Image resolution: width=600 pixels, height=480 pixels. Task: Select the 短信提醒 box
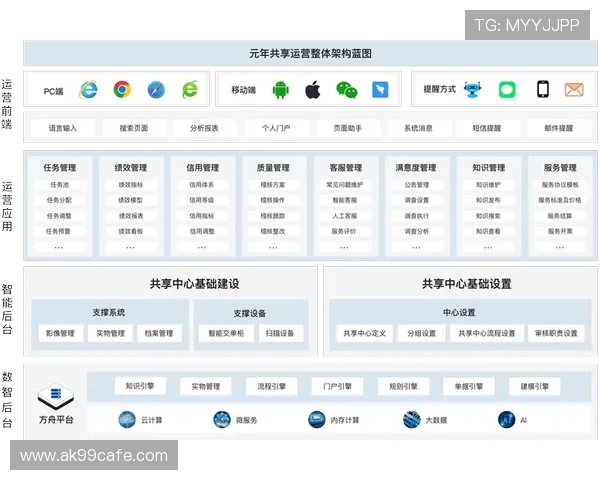pyautogui.click(x=487, y=128)
